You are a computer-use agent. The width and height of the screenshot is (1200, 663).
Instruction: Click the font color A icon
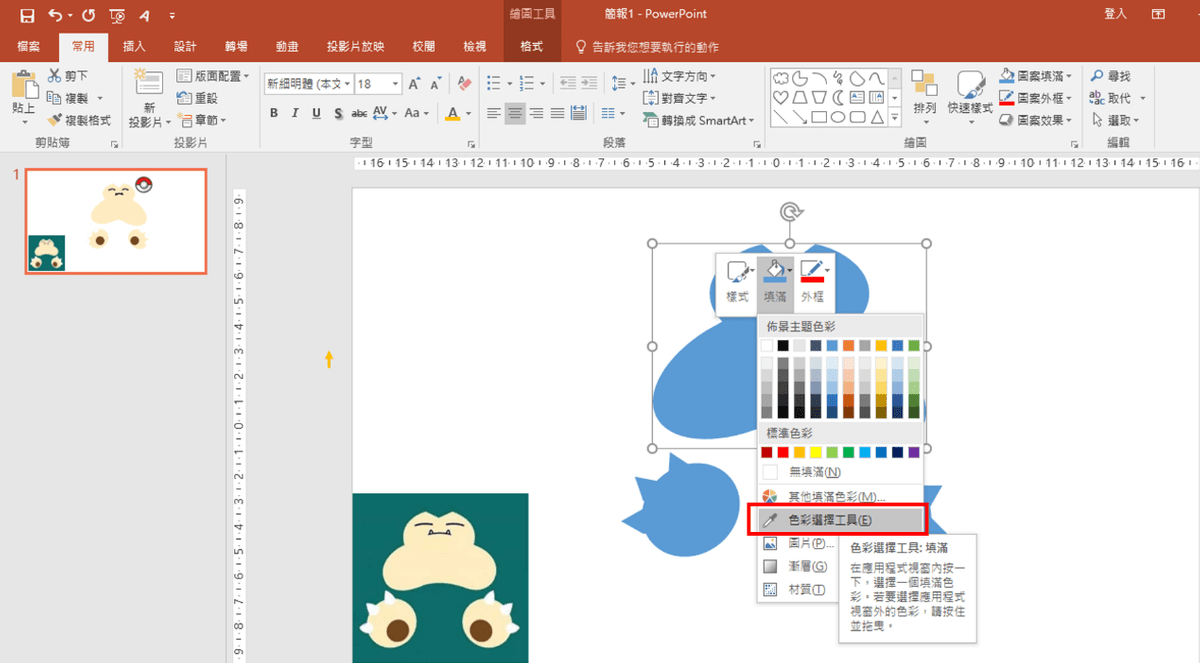point(453,113)
